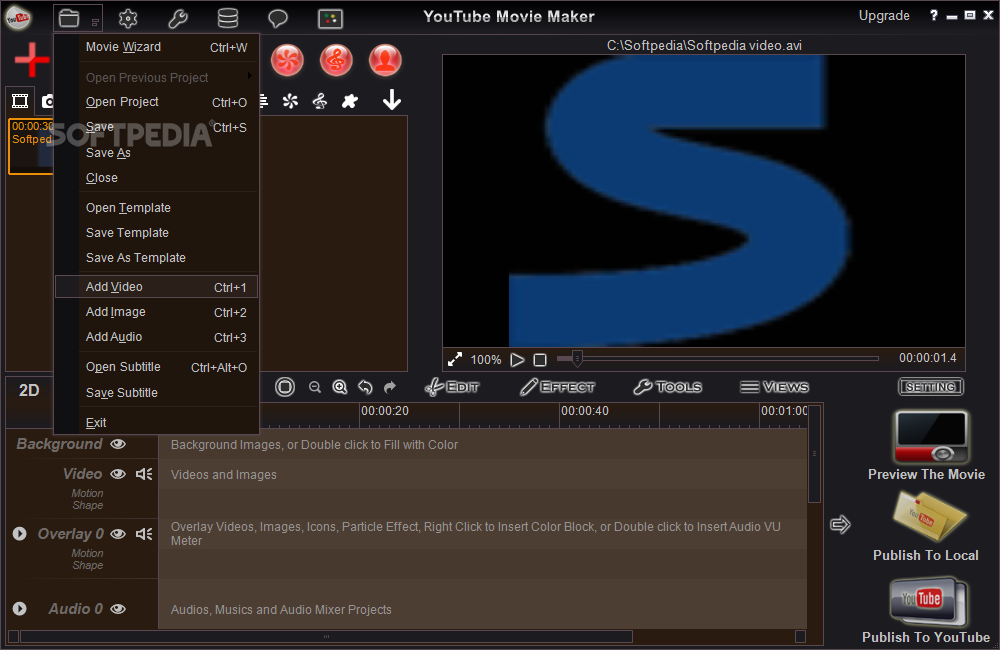Click the preview seek slider handle
Image resolution: width=1000 pixels, height=650 pixels.
click(577, 358)
